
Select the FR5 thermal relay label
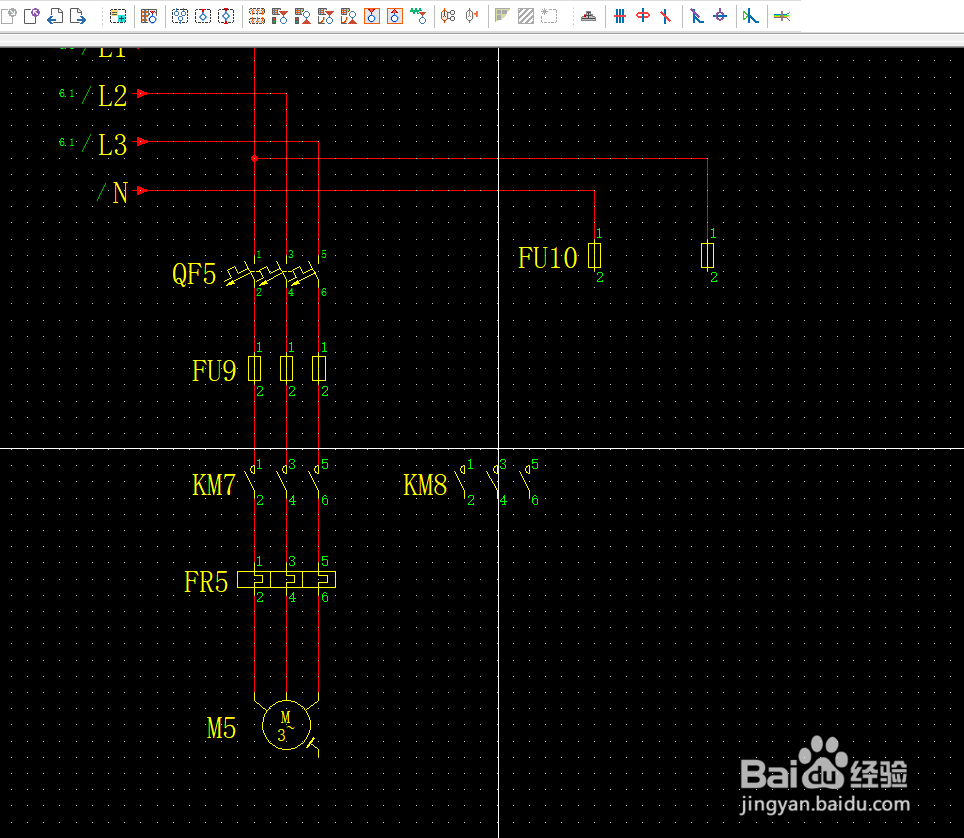click(x=206, y=582)
